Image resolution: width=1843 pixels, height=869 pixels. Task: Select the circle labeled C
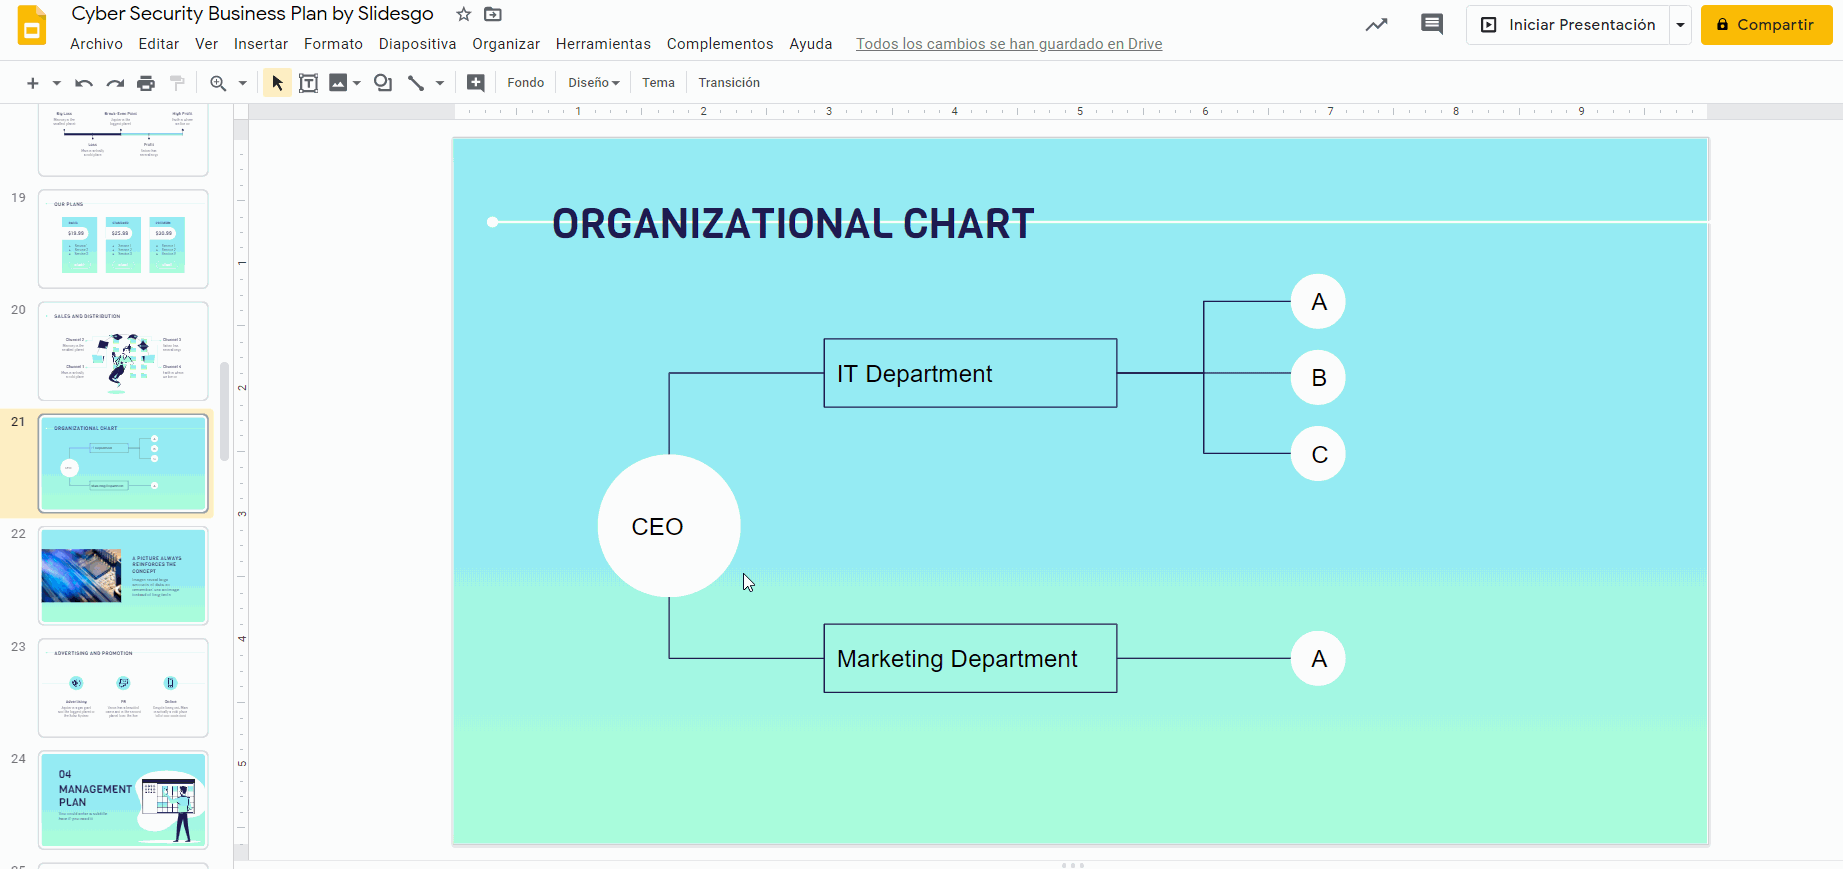pos(1318,454)
